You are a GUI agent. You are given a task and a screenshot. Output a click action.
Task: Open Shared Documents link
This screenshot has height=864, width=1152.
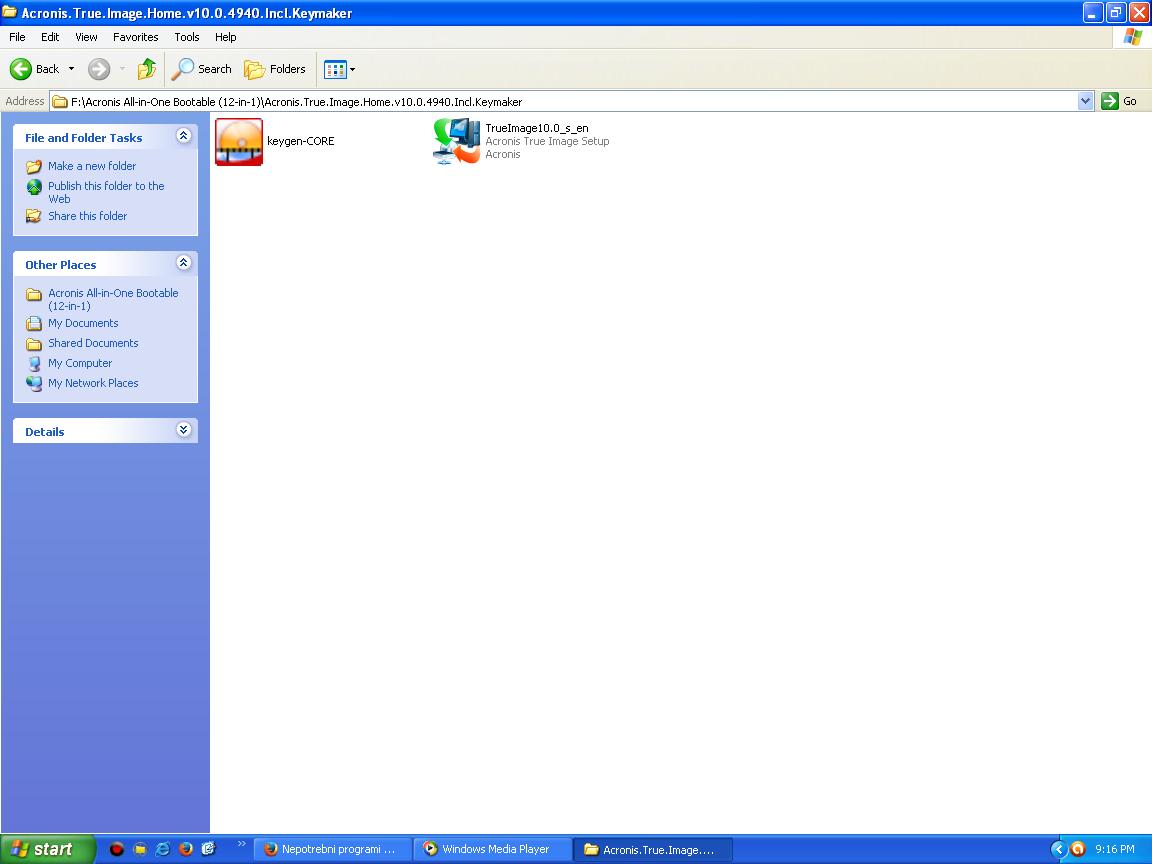pos(93,343)
